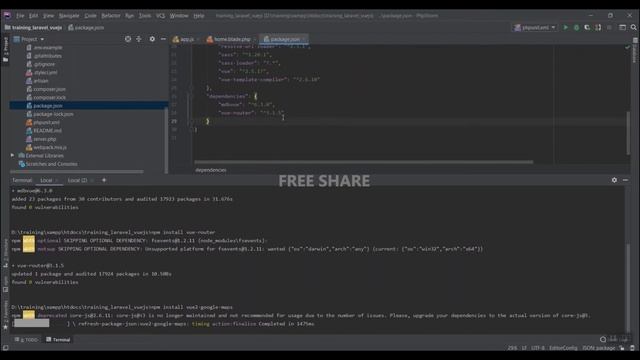
Task: Click the layout window icon beside the search magnifier
Action: (x=622, y=27)
